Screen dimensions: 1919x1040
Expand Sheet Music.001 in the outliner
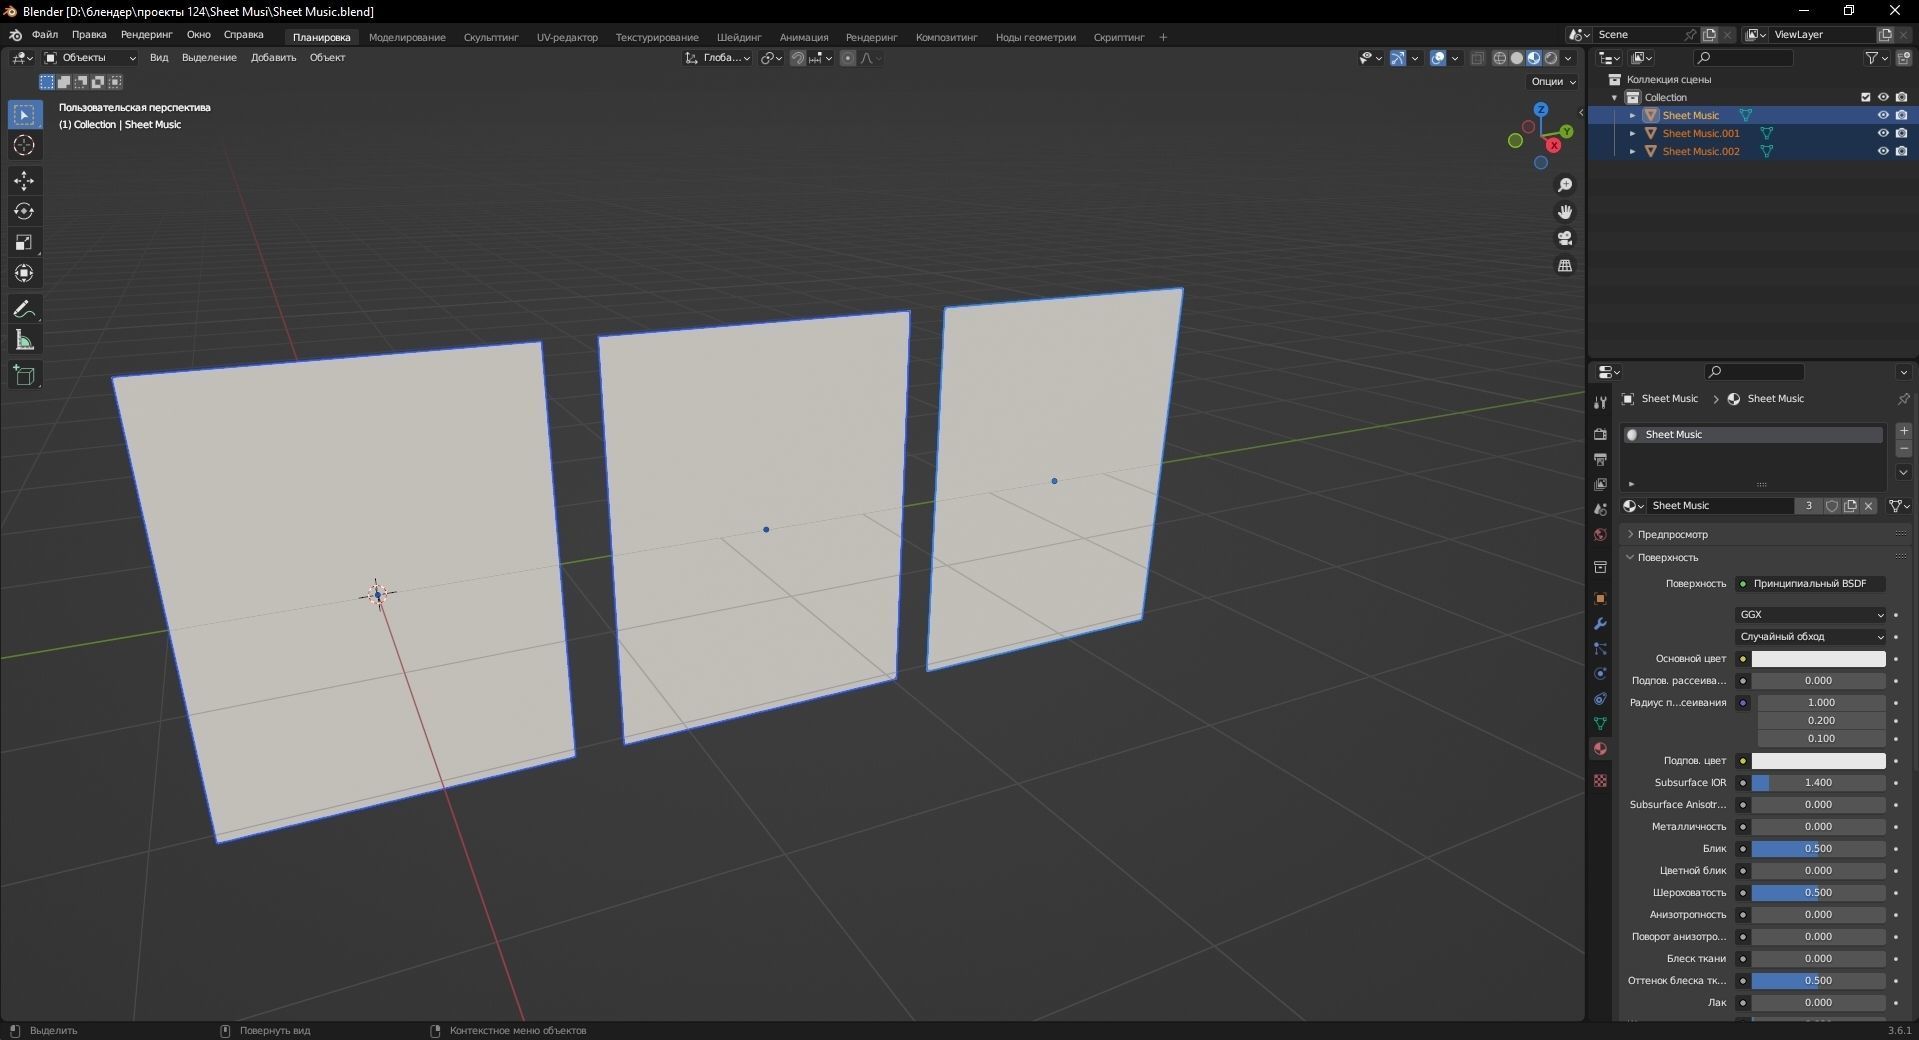1633,133
